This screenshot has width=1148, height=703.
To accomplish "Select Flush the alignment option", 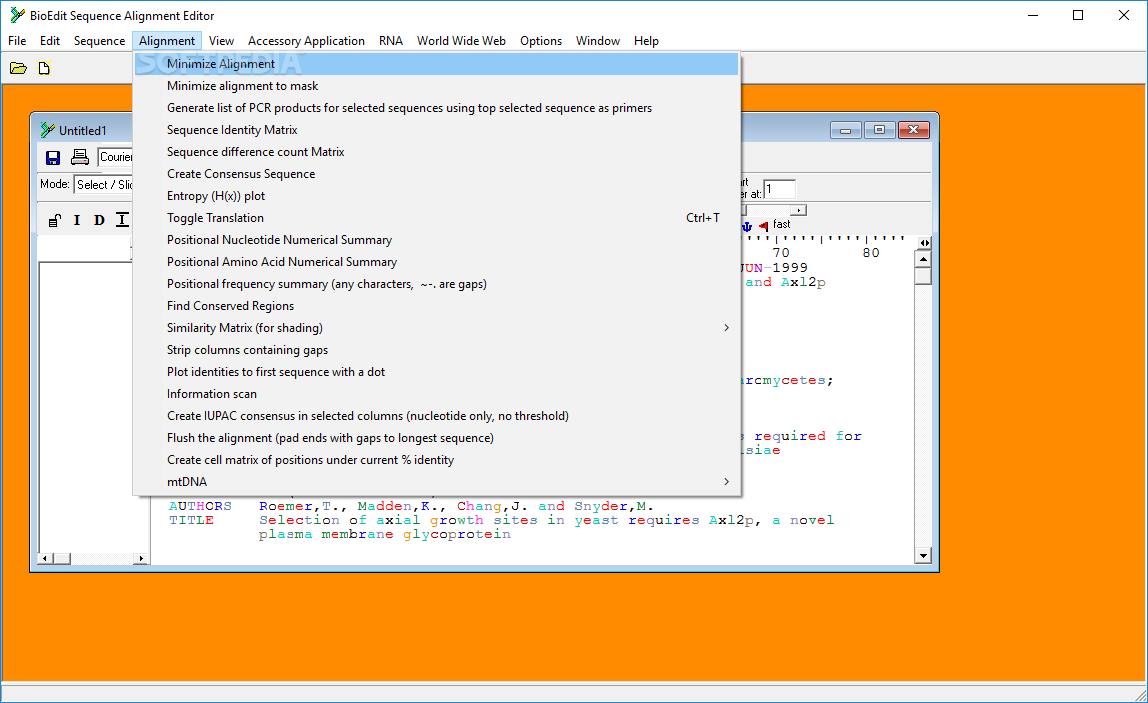I will [436, 438].
